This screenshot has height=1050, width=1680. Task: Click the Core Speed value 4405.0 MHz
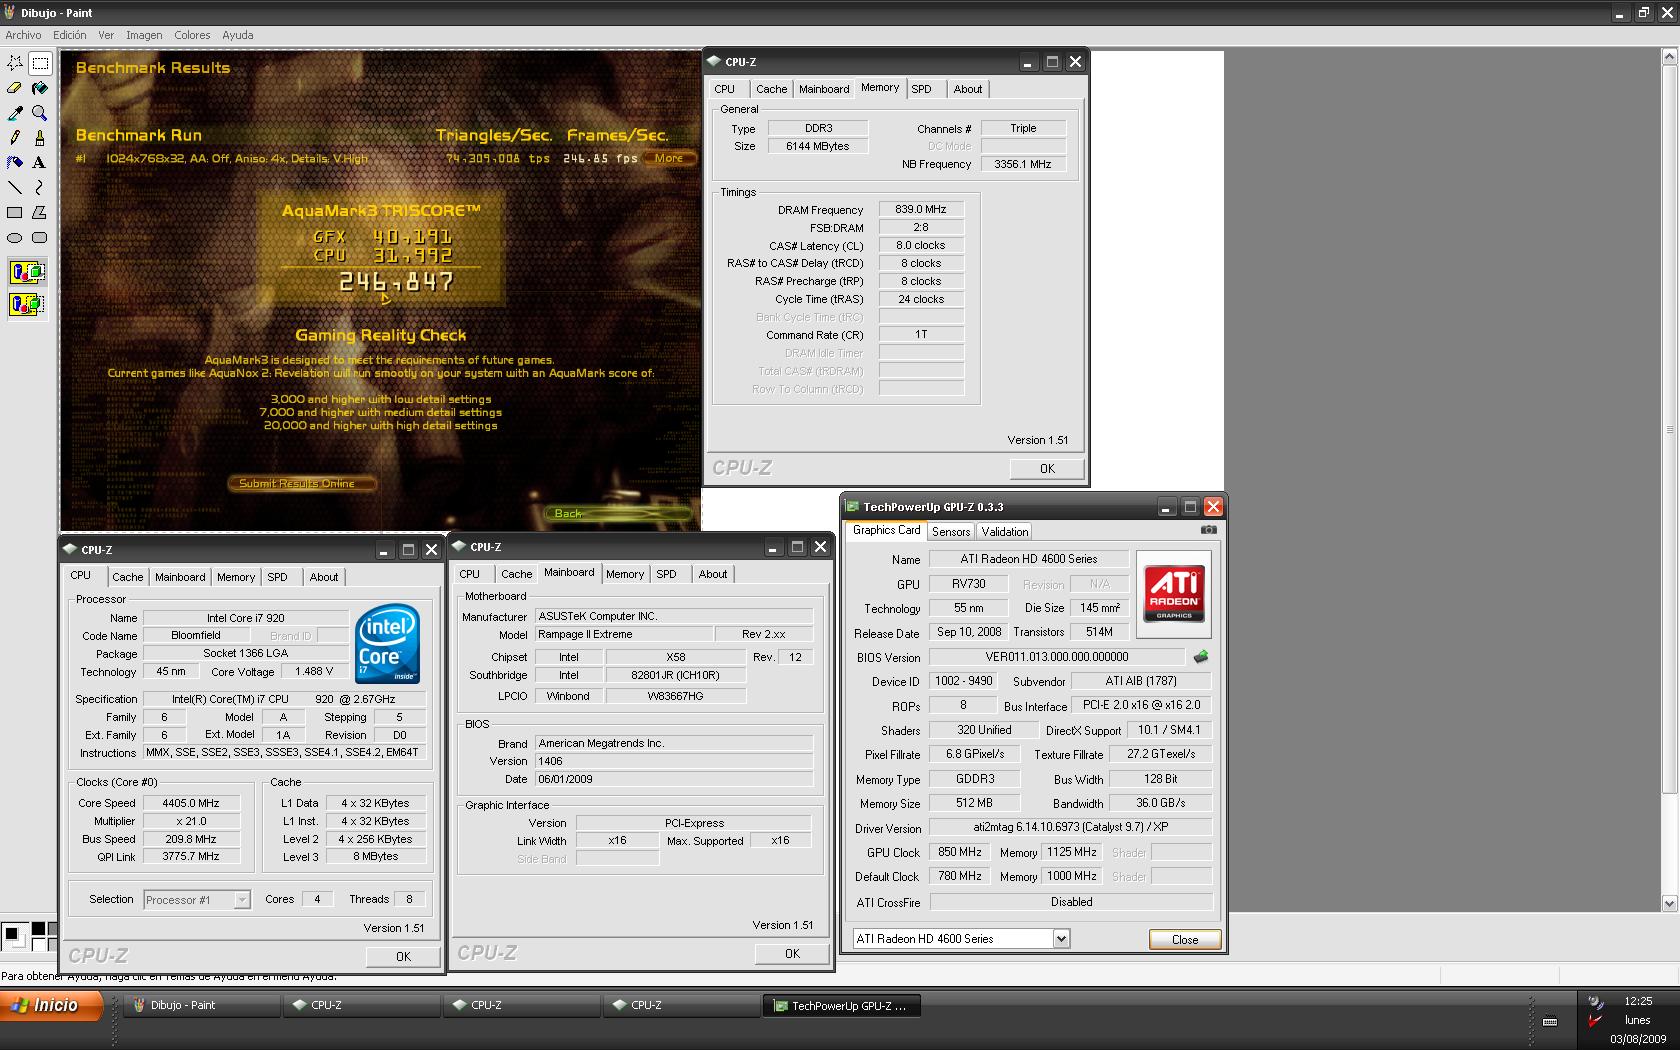(191, 803)
